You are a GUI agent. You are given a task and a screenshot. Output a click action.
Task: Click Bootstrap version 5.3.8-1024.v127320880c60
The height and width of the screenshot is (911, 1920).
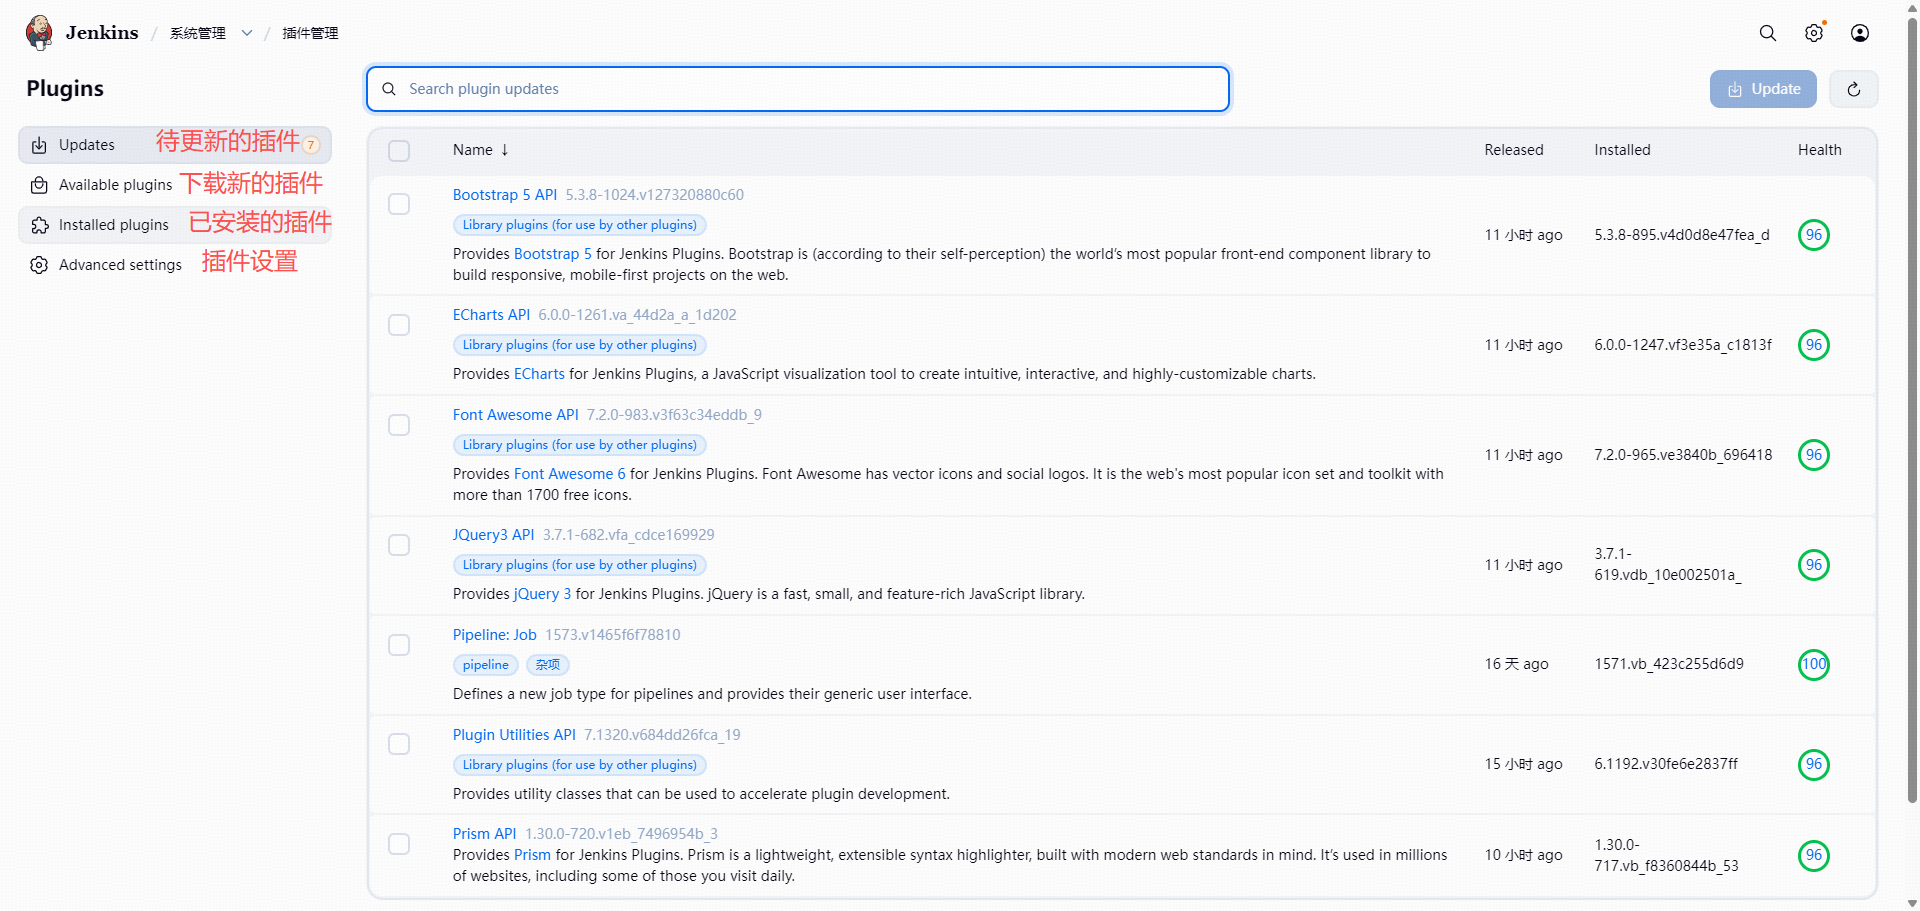click(x=655, y=195)
